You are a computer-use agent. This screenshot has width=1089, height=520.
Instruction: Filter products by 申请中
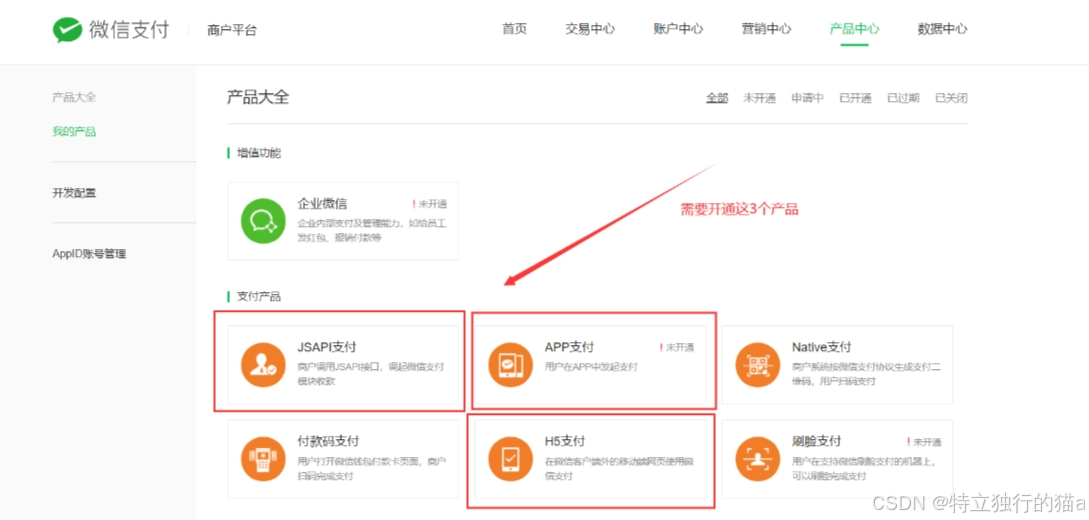pos(807,98)
